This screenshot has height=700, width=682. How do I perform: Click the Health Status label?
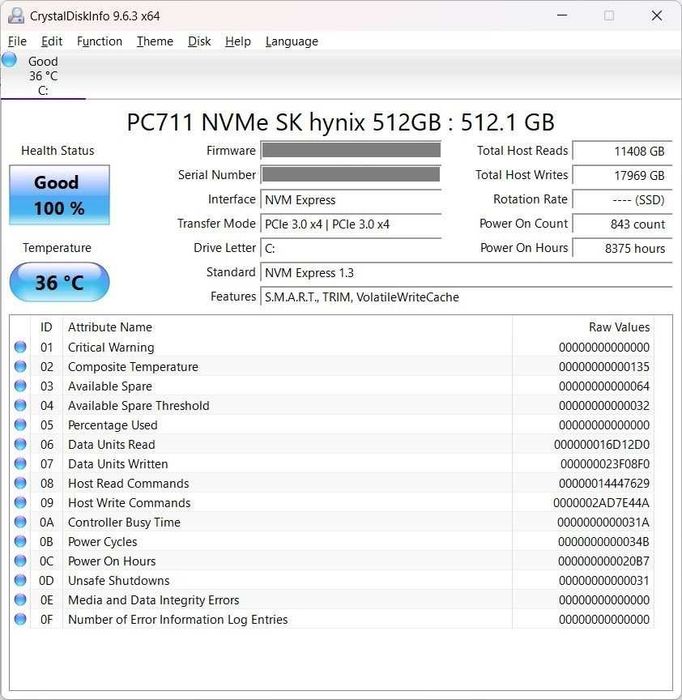(x=58, y=150)
